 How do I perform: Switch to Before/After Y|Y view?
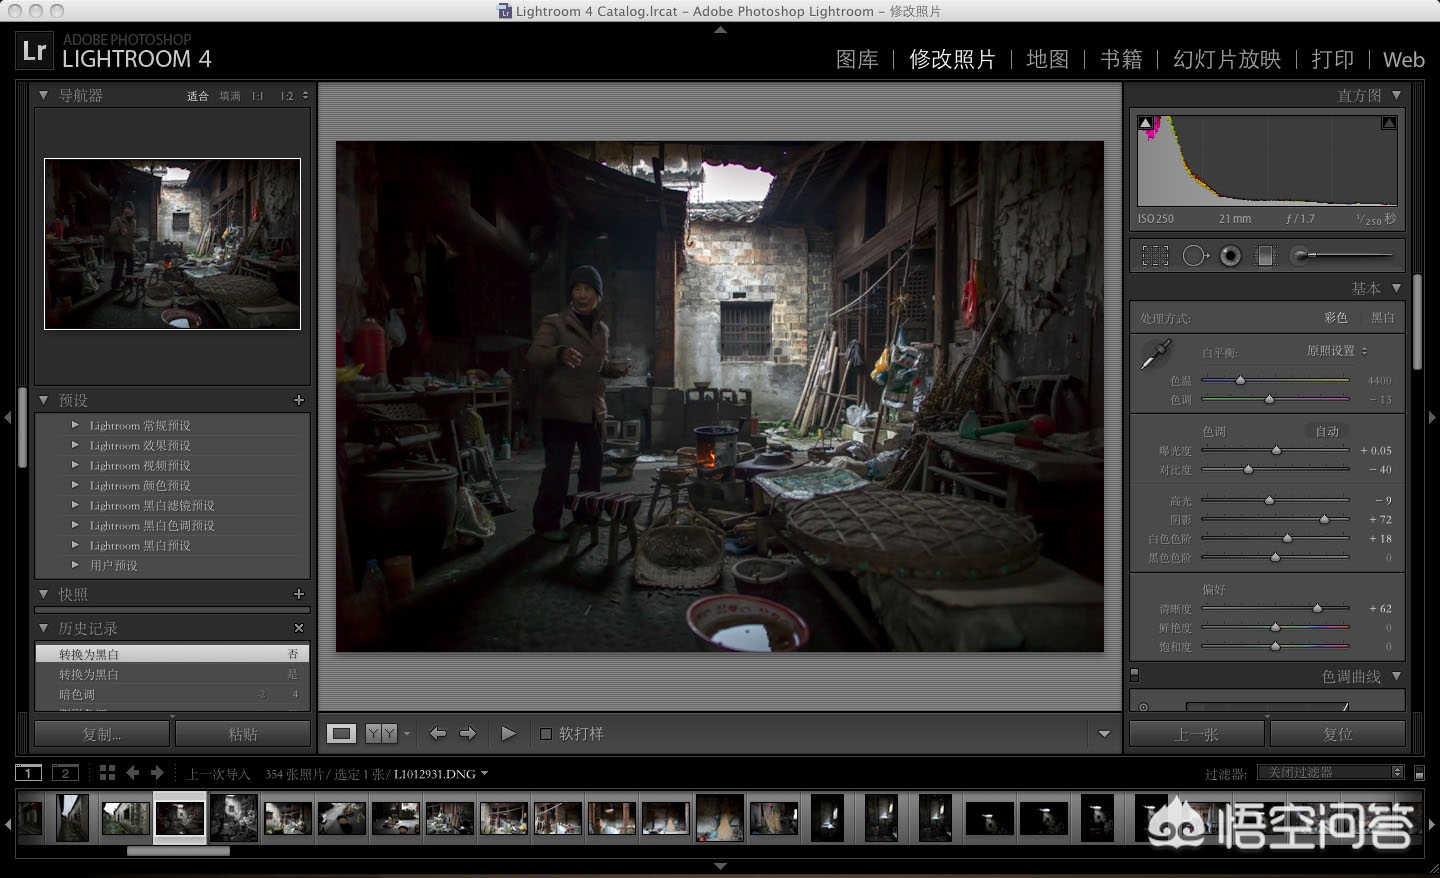(x=382, y=734)
